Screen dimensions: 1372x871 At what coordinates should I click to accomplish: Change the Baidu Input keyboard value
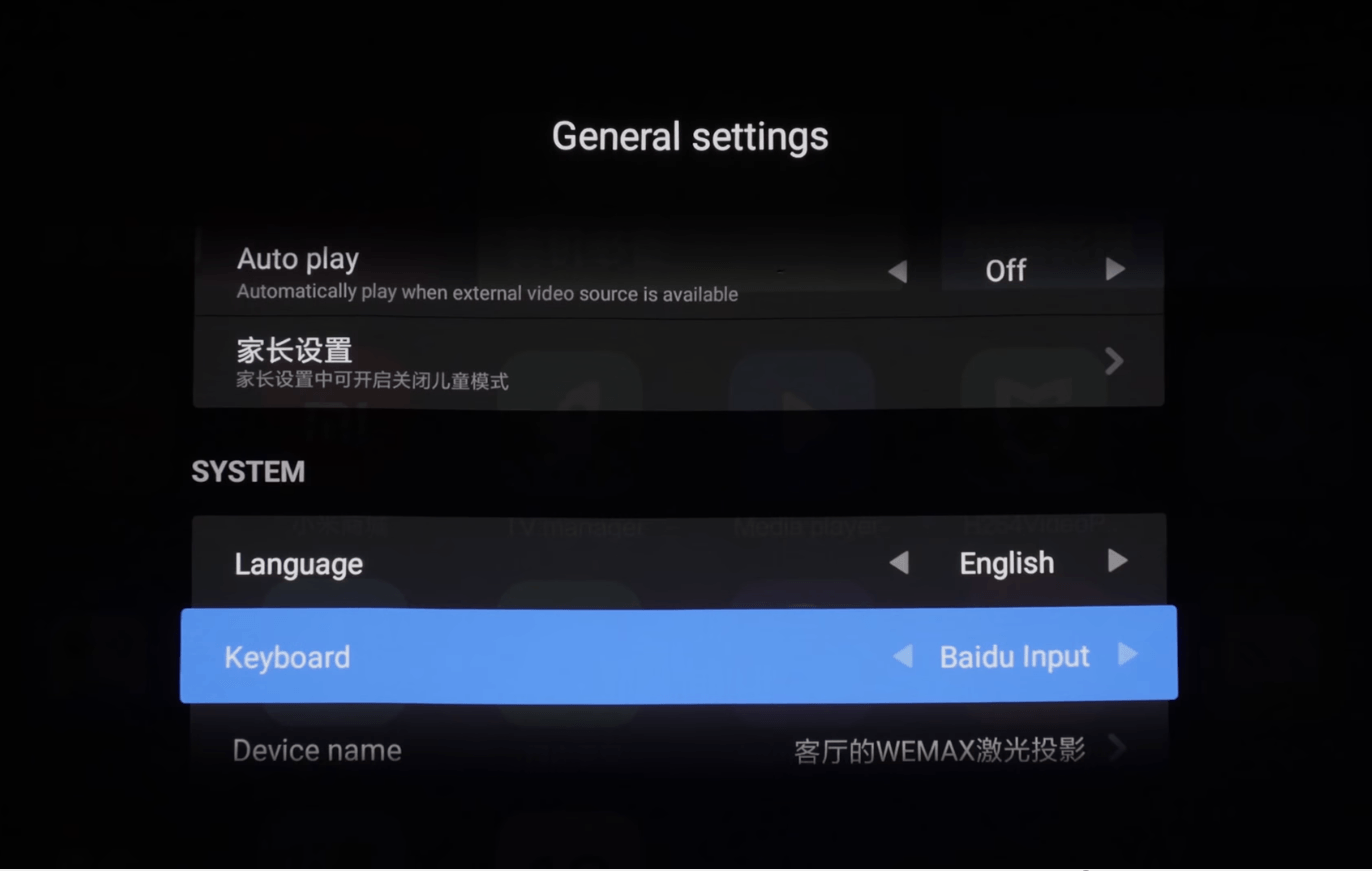tap(1014, 657)
